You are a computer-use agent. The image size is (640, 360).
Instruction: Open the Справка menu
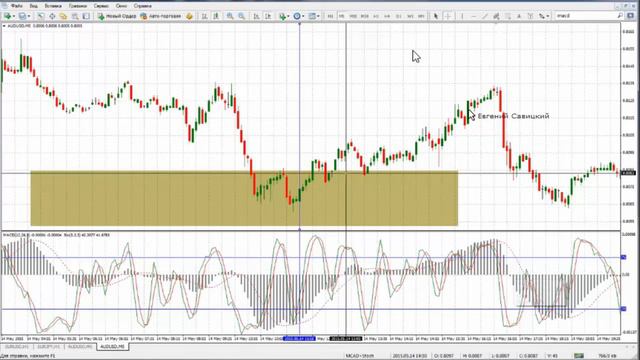click(x=142, y=6)
